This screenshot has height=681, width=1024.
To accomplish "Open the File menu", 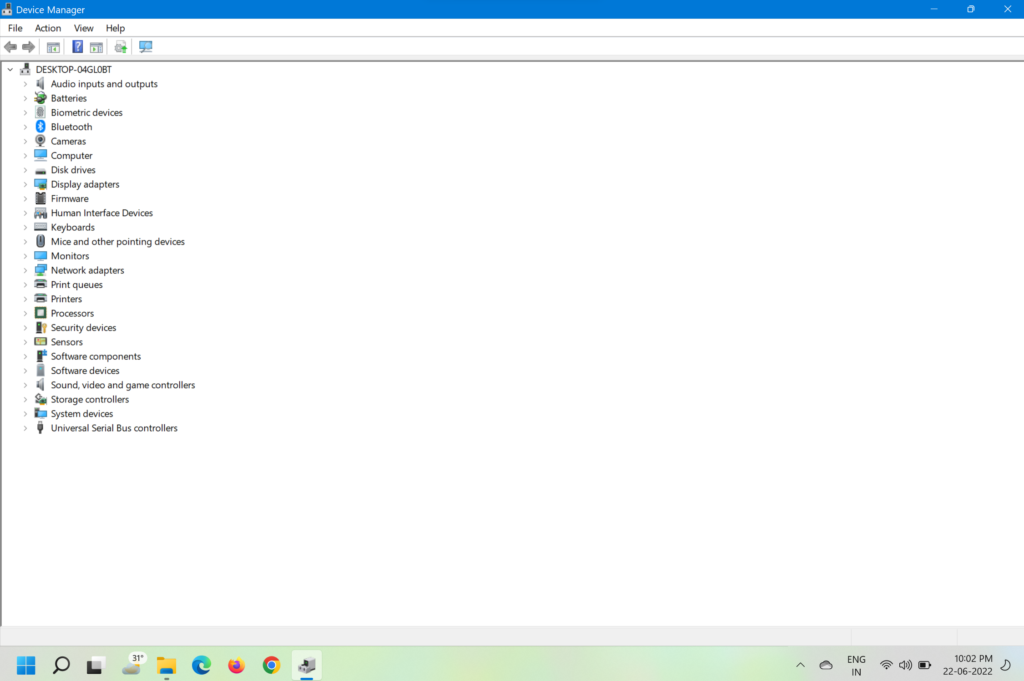I will [15, 28].
